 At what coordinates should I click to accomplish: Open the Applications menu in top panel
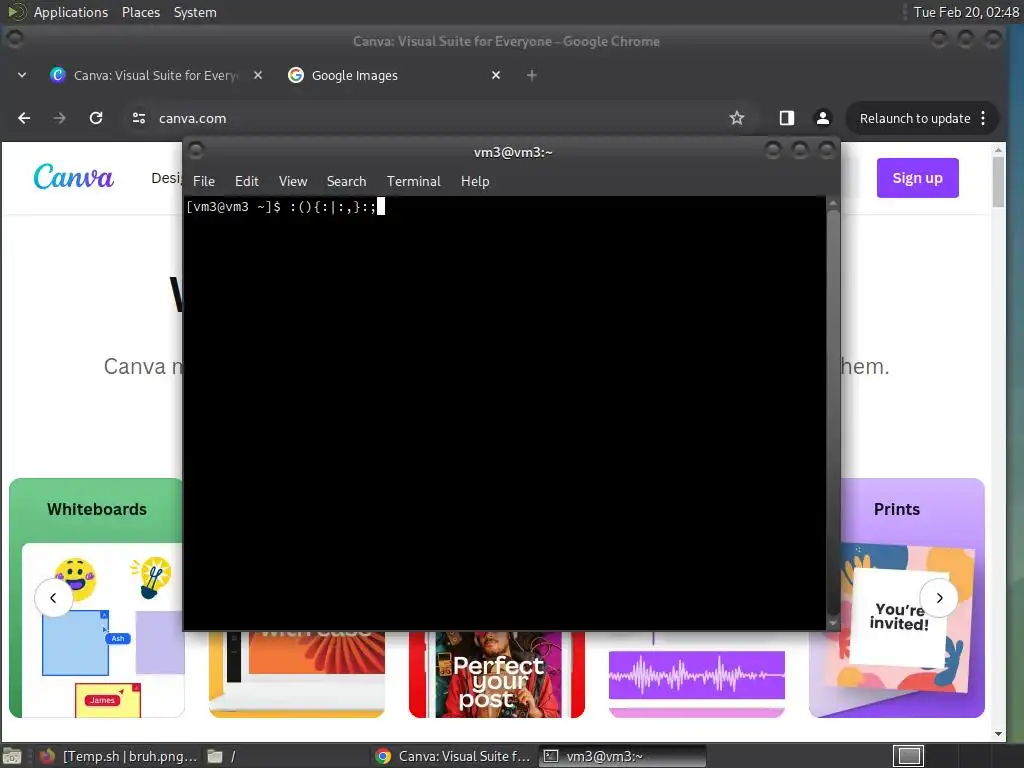pos(71,12)
